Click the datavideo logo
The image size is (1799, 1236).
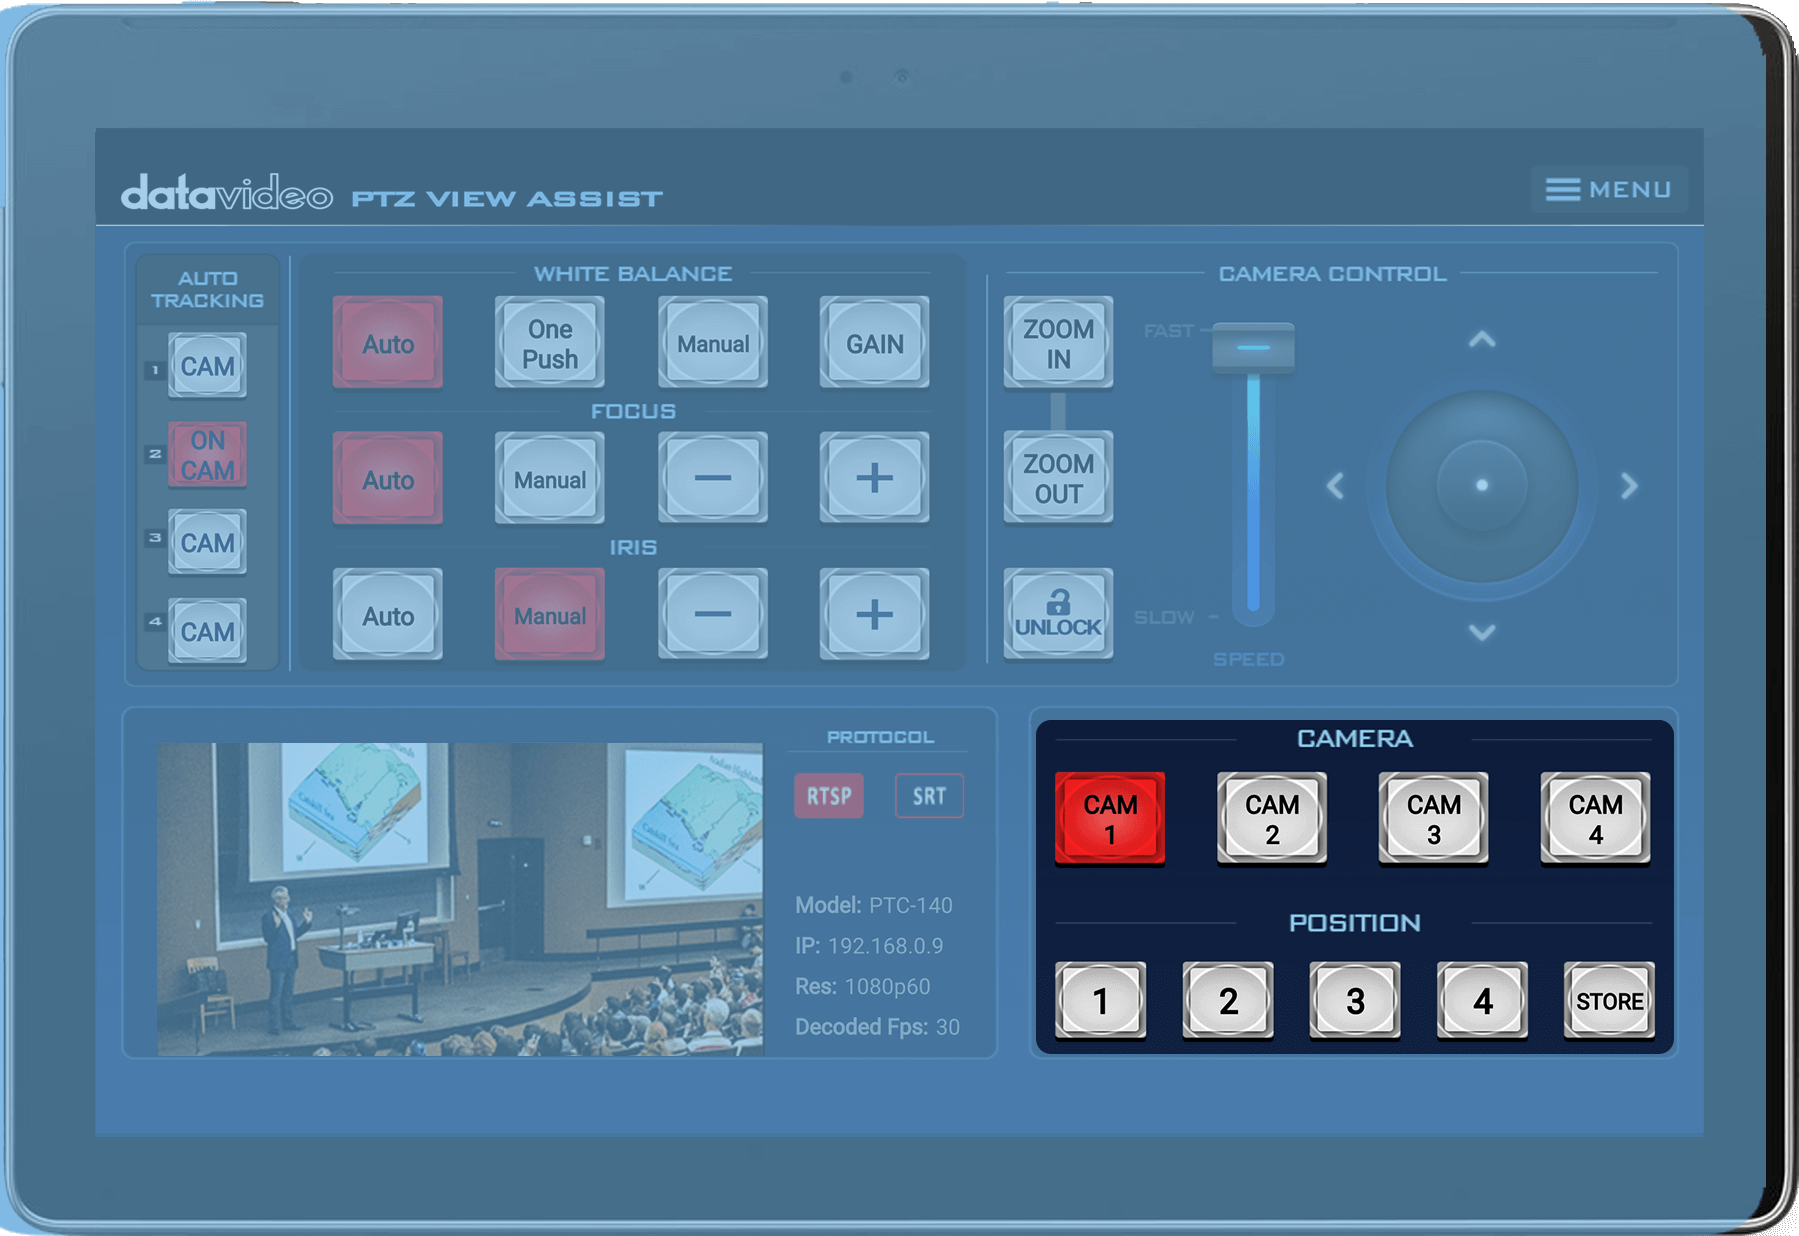click(x=227, y=192)
